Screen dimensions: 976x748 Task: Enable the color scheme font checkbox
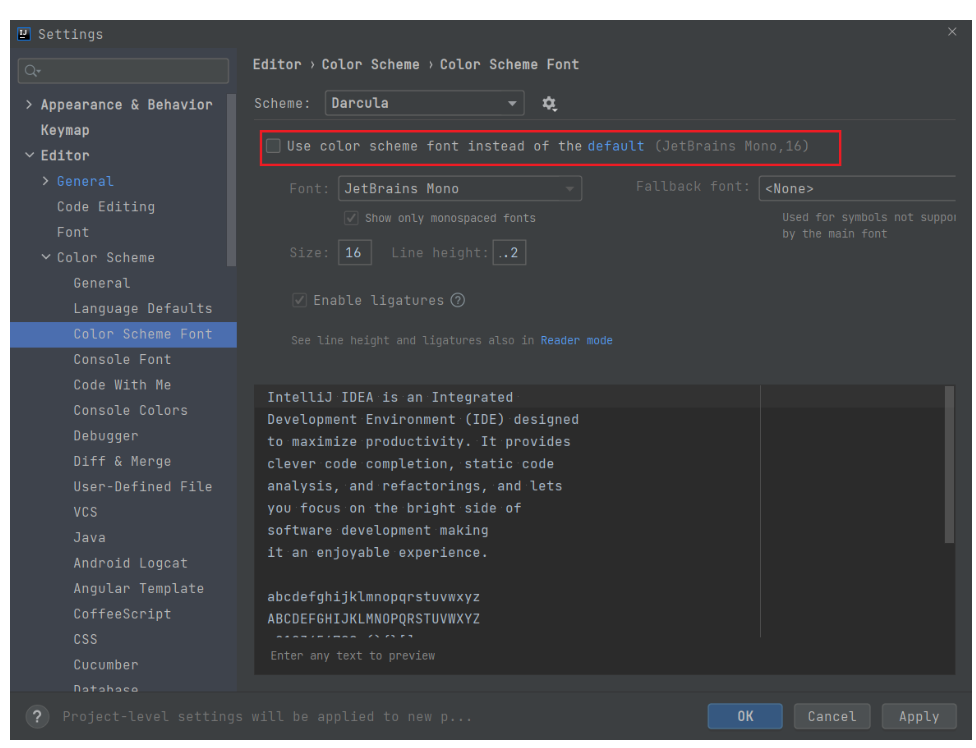point(273,145)
